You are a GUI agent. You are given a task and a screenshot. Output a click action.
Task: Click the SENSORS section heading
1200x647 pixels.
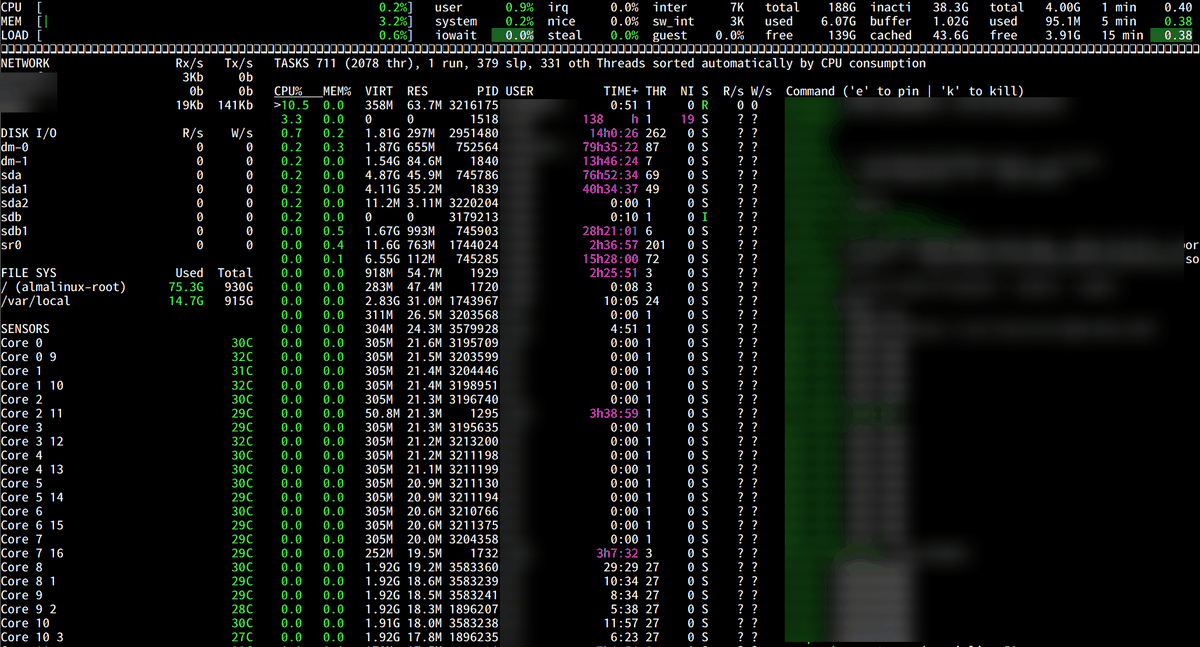tap(25, 329)
